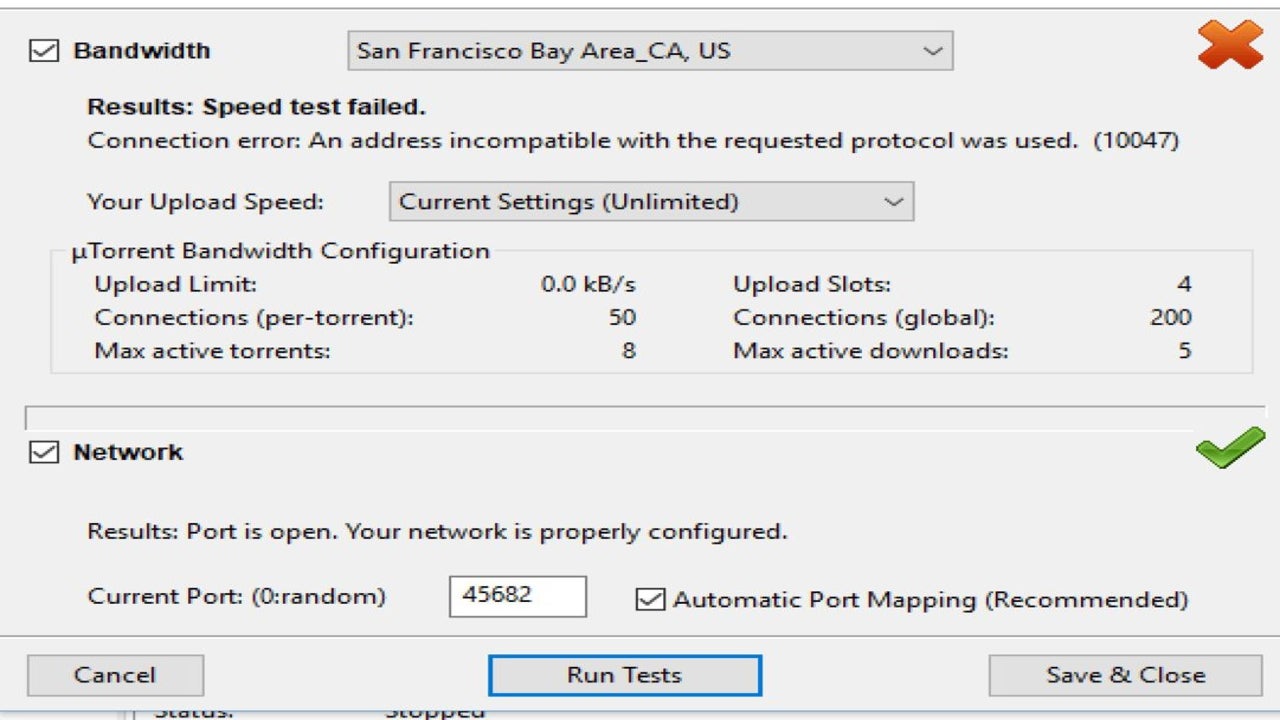Click the Cancel button
This screenshot has height=720, width=1280.
pyautogui.click(x=115, y=676)
